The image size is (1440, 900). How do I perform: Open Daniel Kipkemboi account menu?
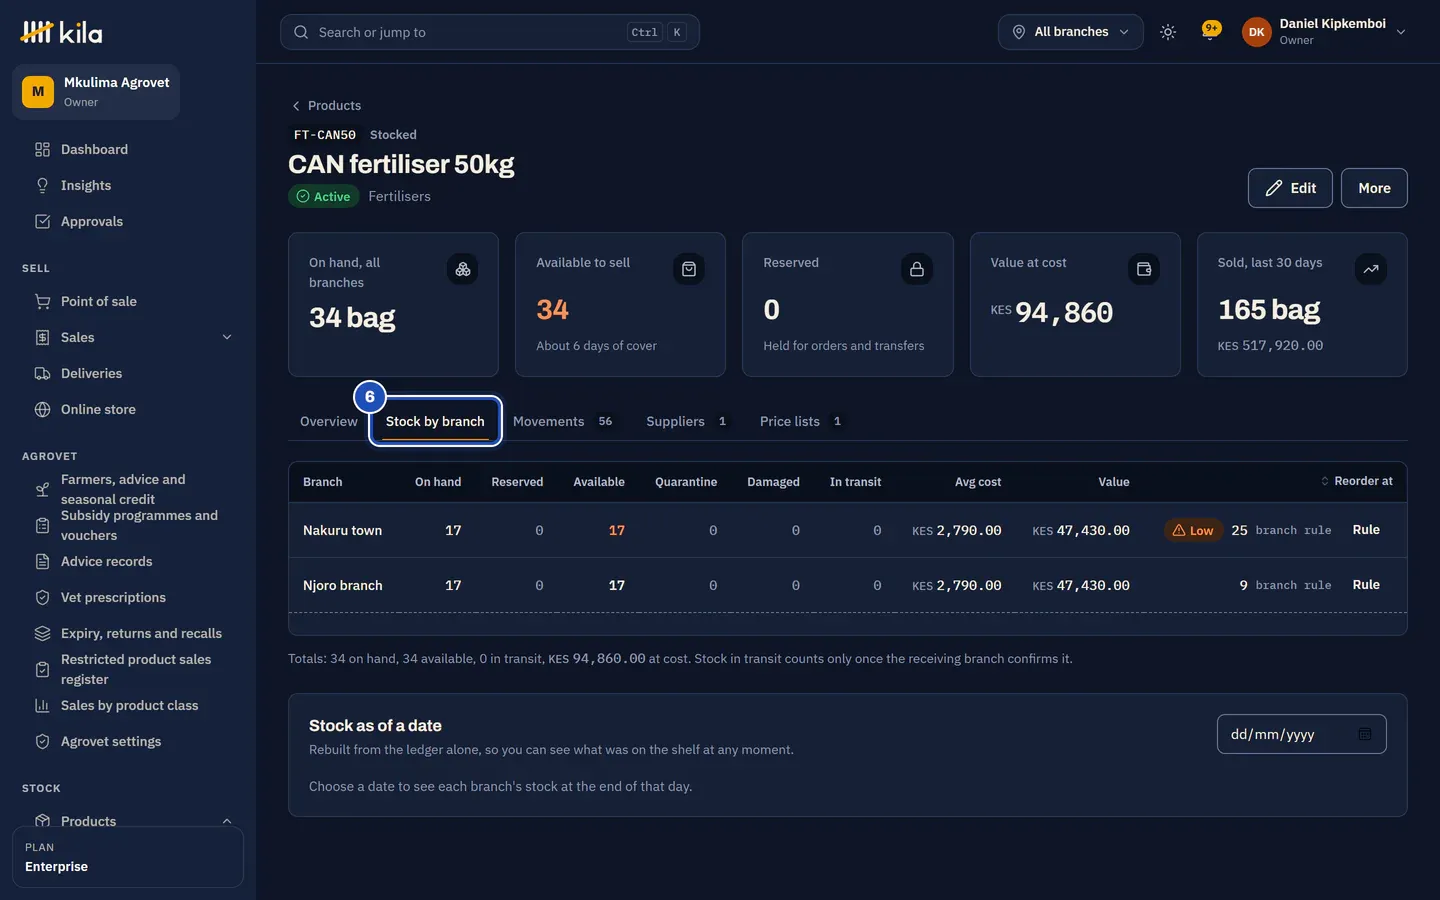[1324, 32]
